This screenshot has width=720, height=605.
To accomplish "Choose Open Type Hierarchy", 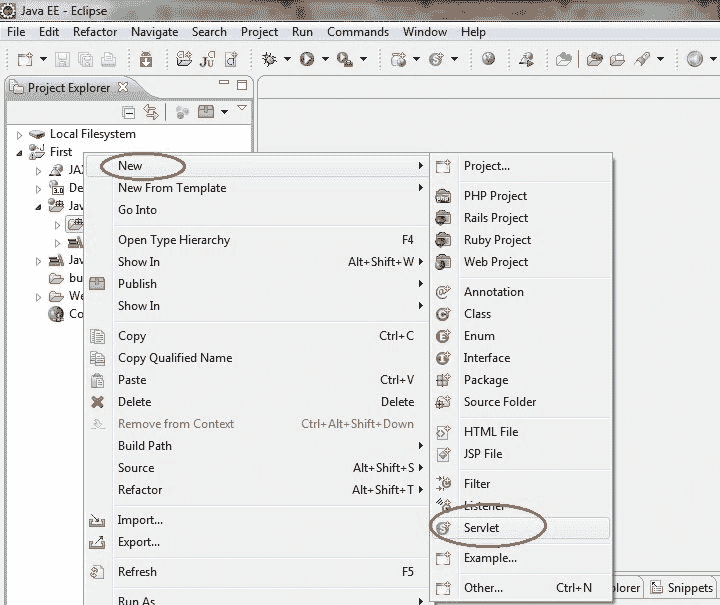I will [x=257, y=240].
